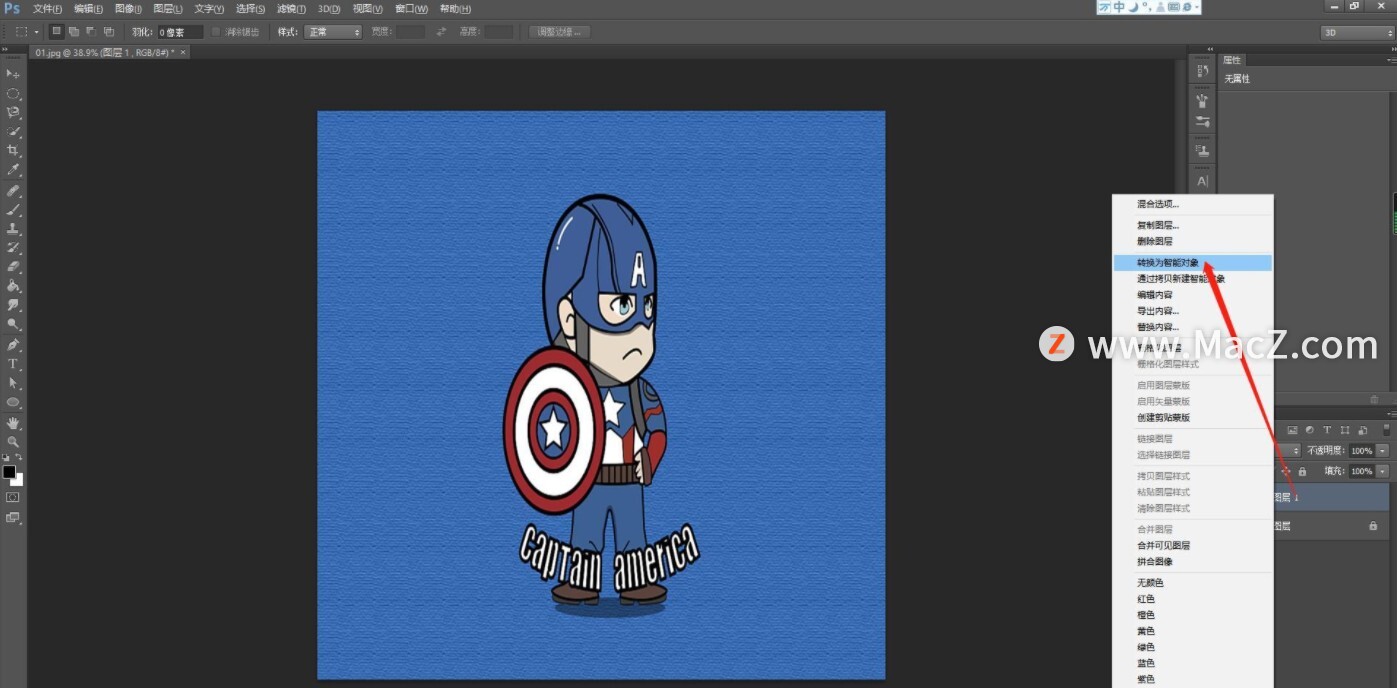The width and height of the screenshot is (1397, 688).
Task: Select the Eyedropper tool
Action: coord(13,170)
